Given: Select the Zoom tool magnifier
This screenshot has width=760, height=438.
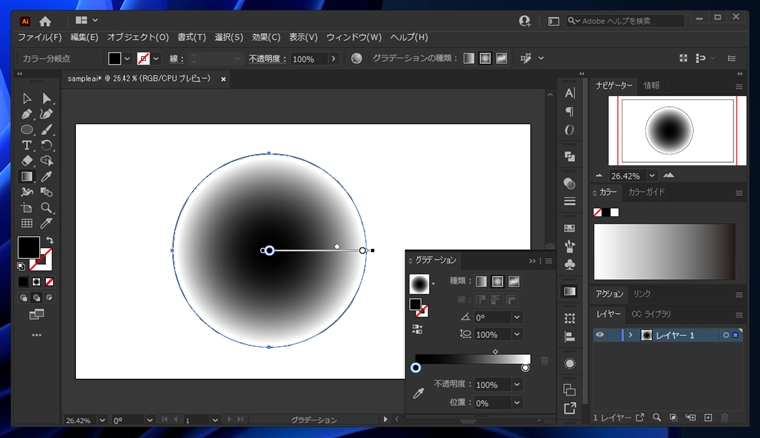Looking at the screenshot, I should 47,208.
